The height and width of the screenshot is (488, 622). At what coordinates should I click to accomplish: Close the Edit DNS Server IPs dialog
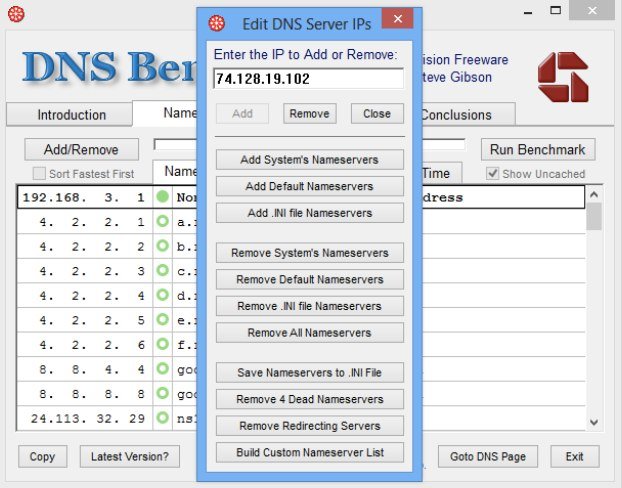398,18
